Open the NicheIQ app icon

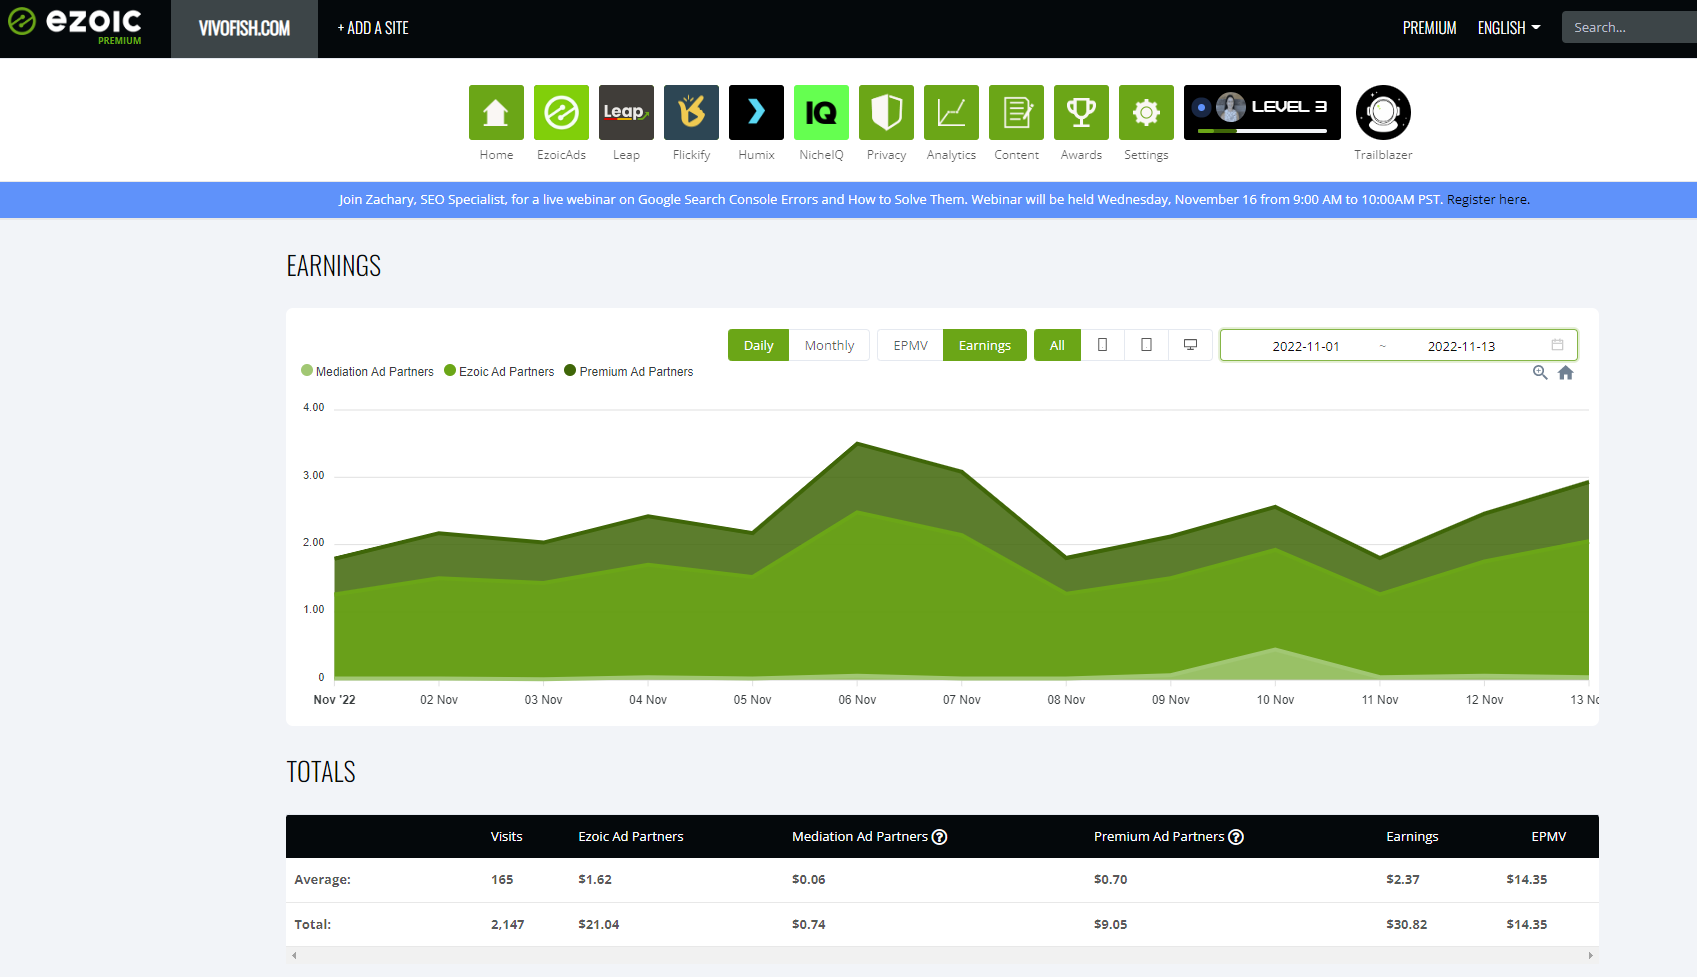tap(821, 112)
